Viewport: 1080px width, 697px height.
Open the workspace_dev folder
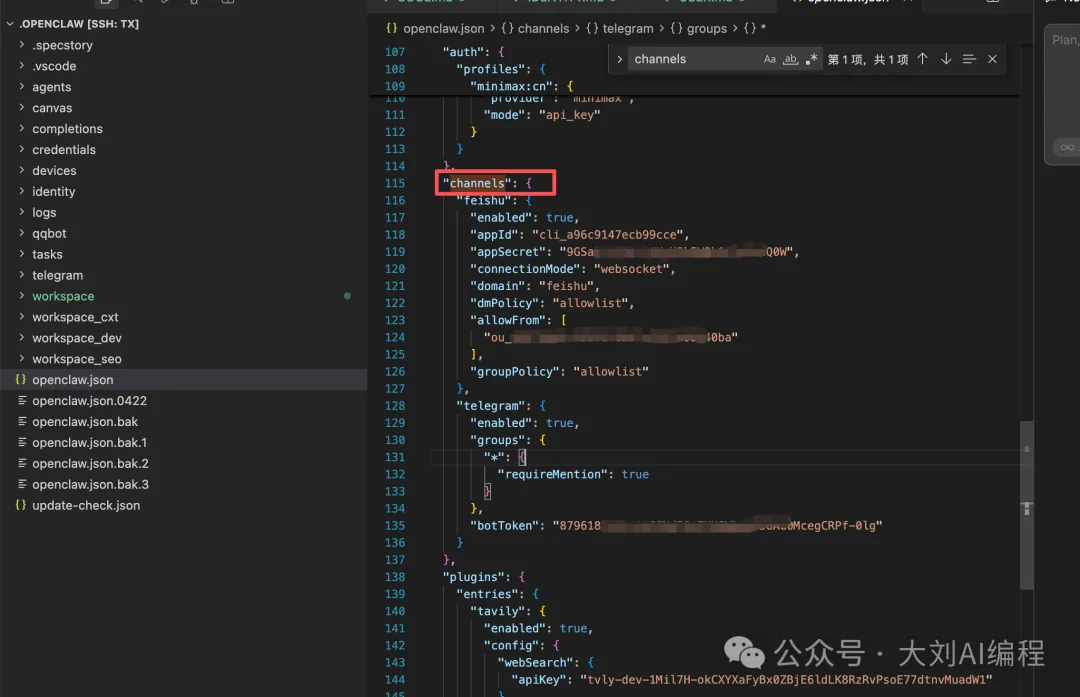pyautogui.click(x=76, y=338)
